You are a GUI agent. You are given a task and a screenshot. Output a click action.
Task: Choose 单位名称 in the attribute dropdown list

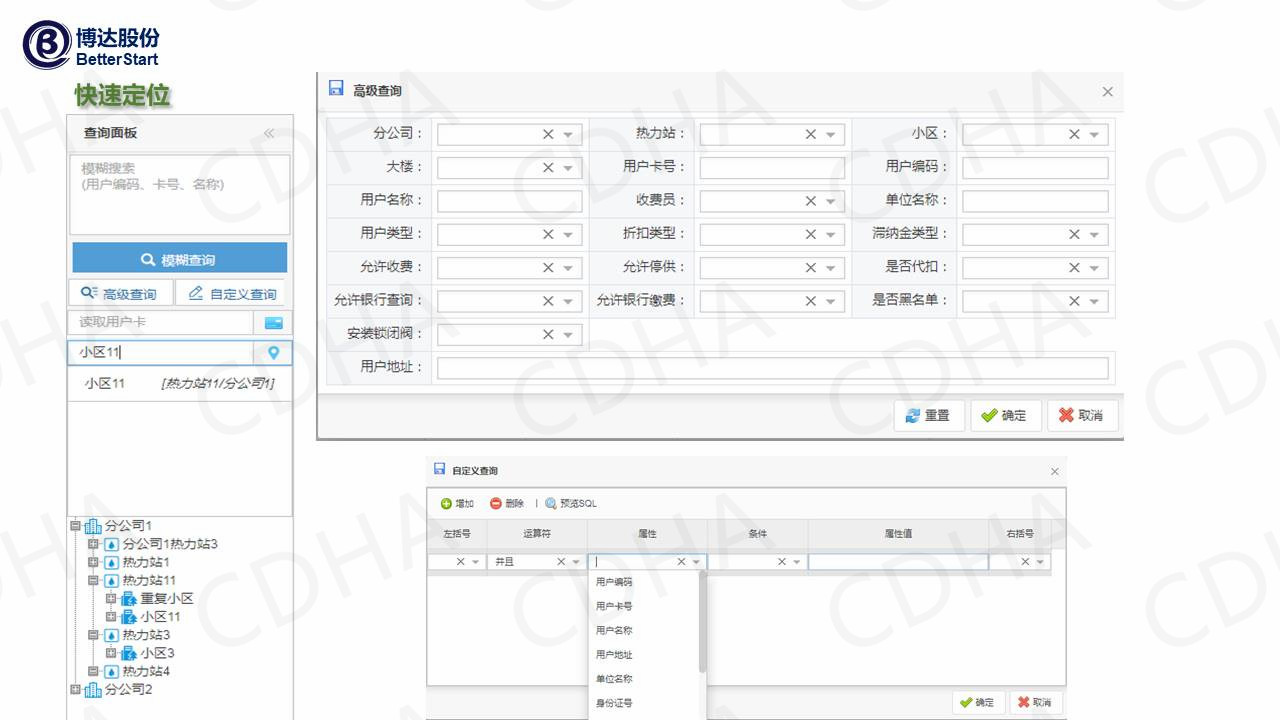[x=614, y=679]
